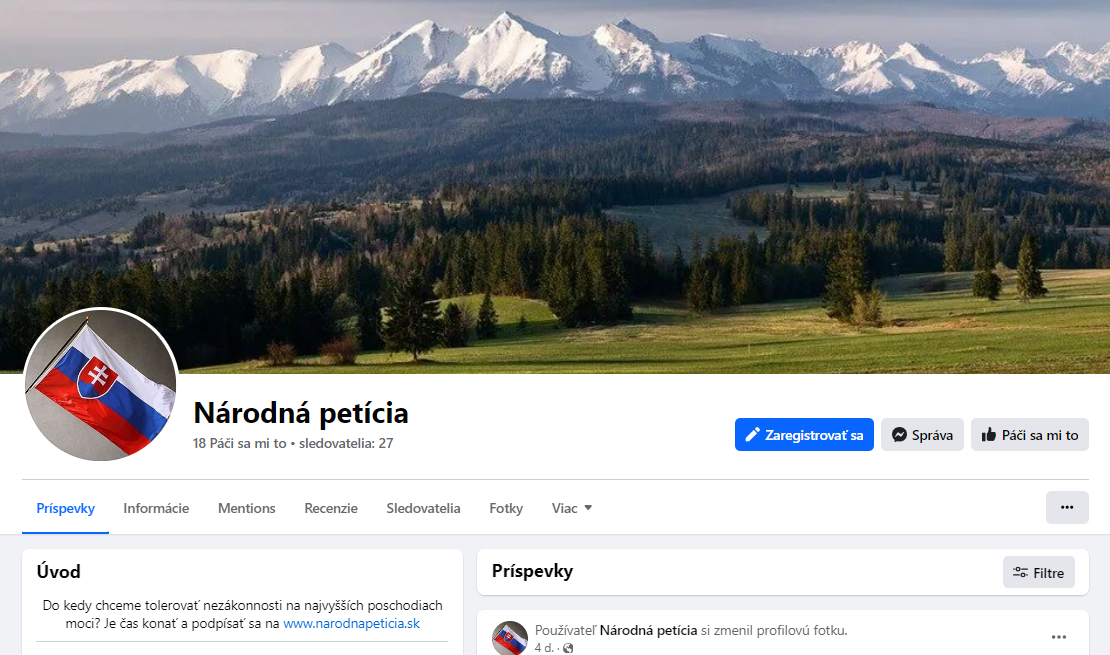Viewport: 1110px width, 655px height.
Task: Expand the Viac dropdown arrow
Action: coord(588,508)
